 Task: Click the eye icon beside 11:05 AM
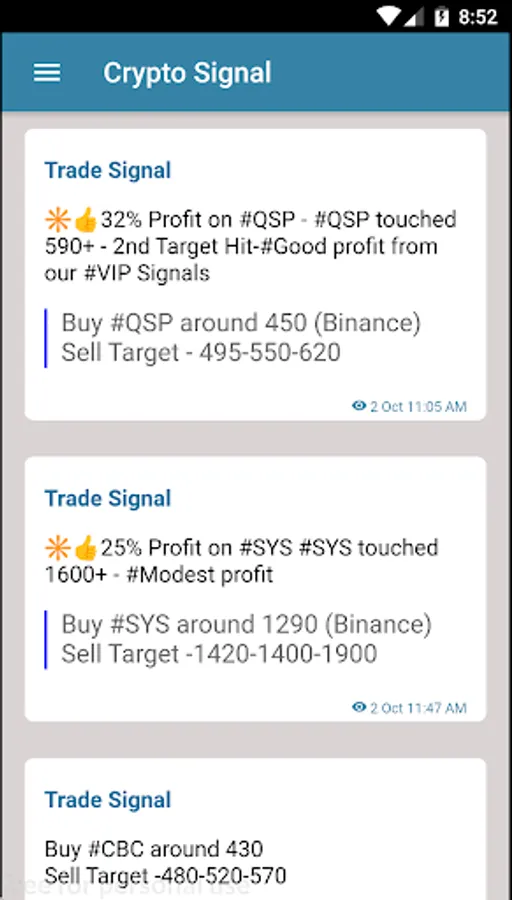[x=359, y=406]
